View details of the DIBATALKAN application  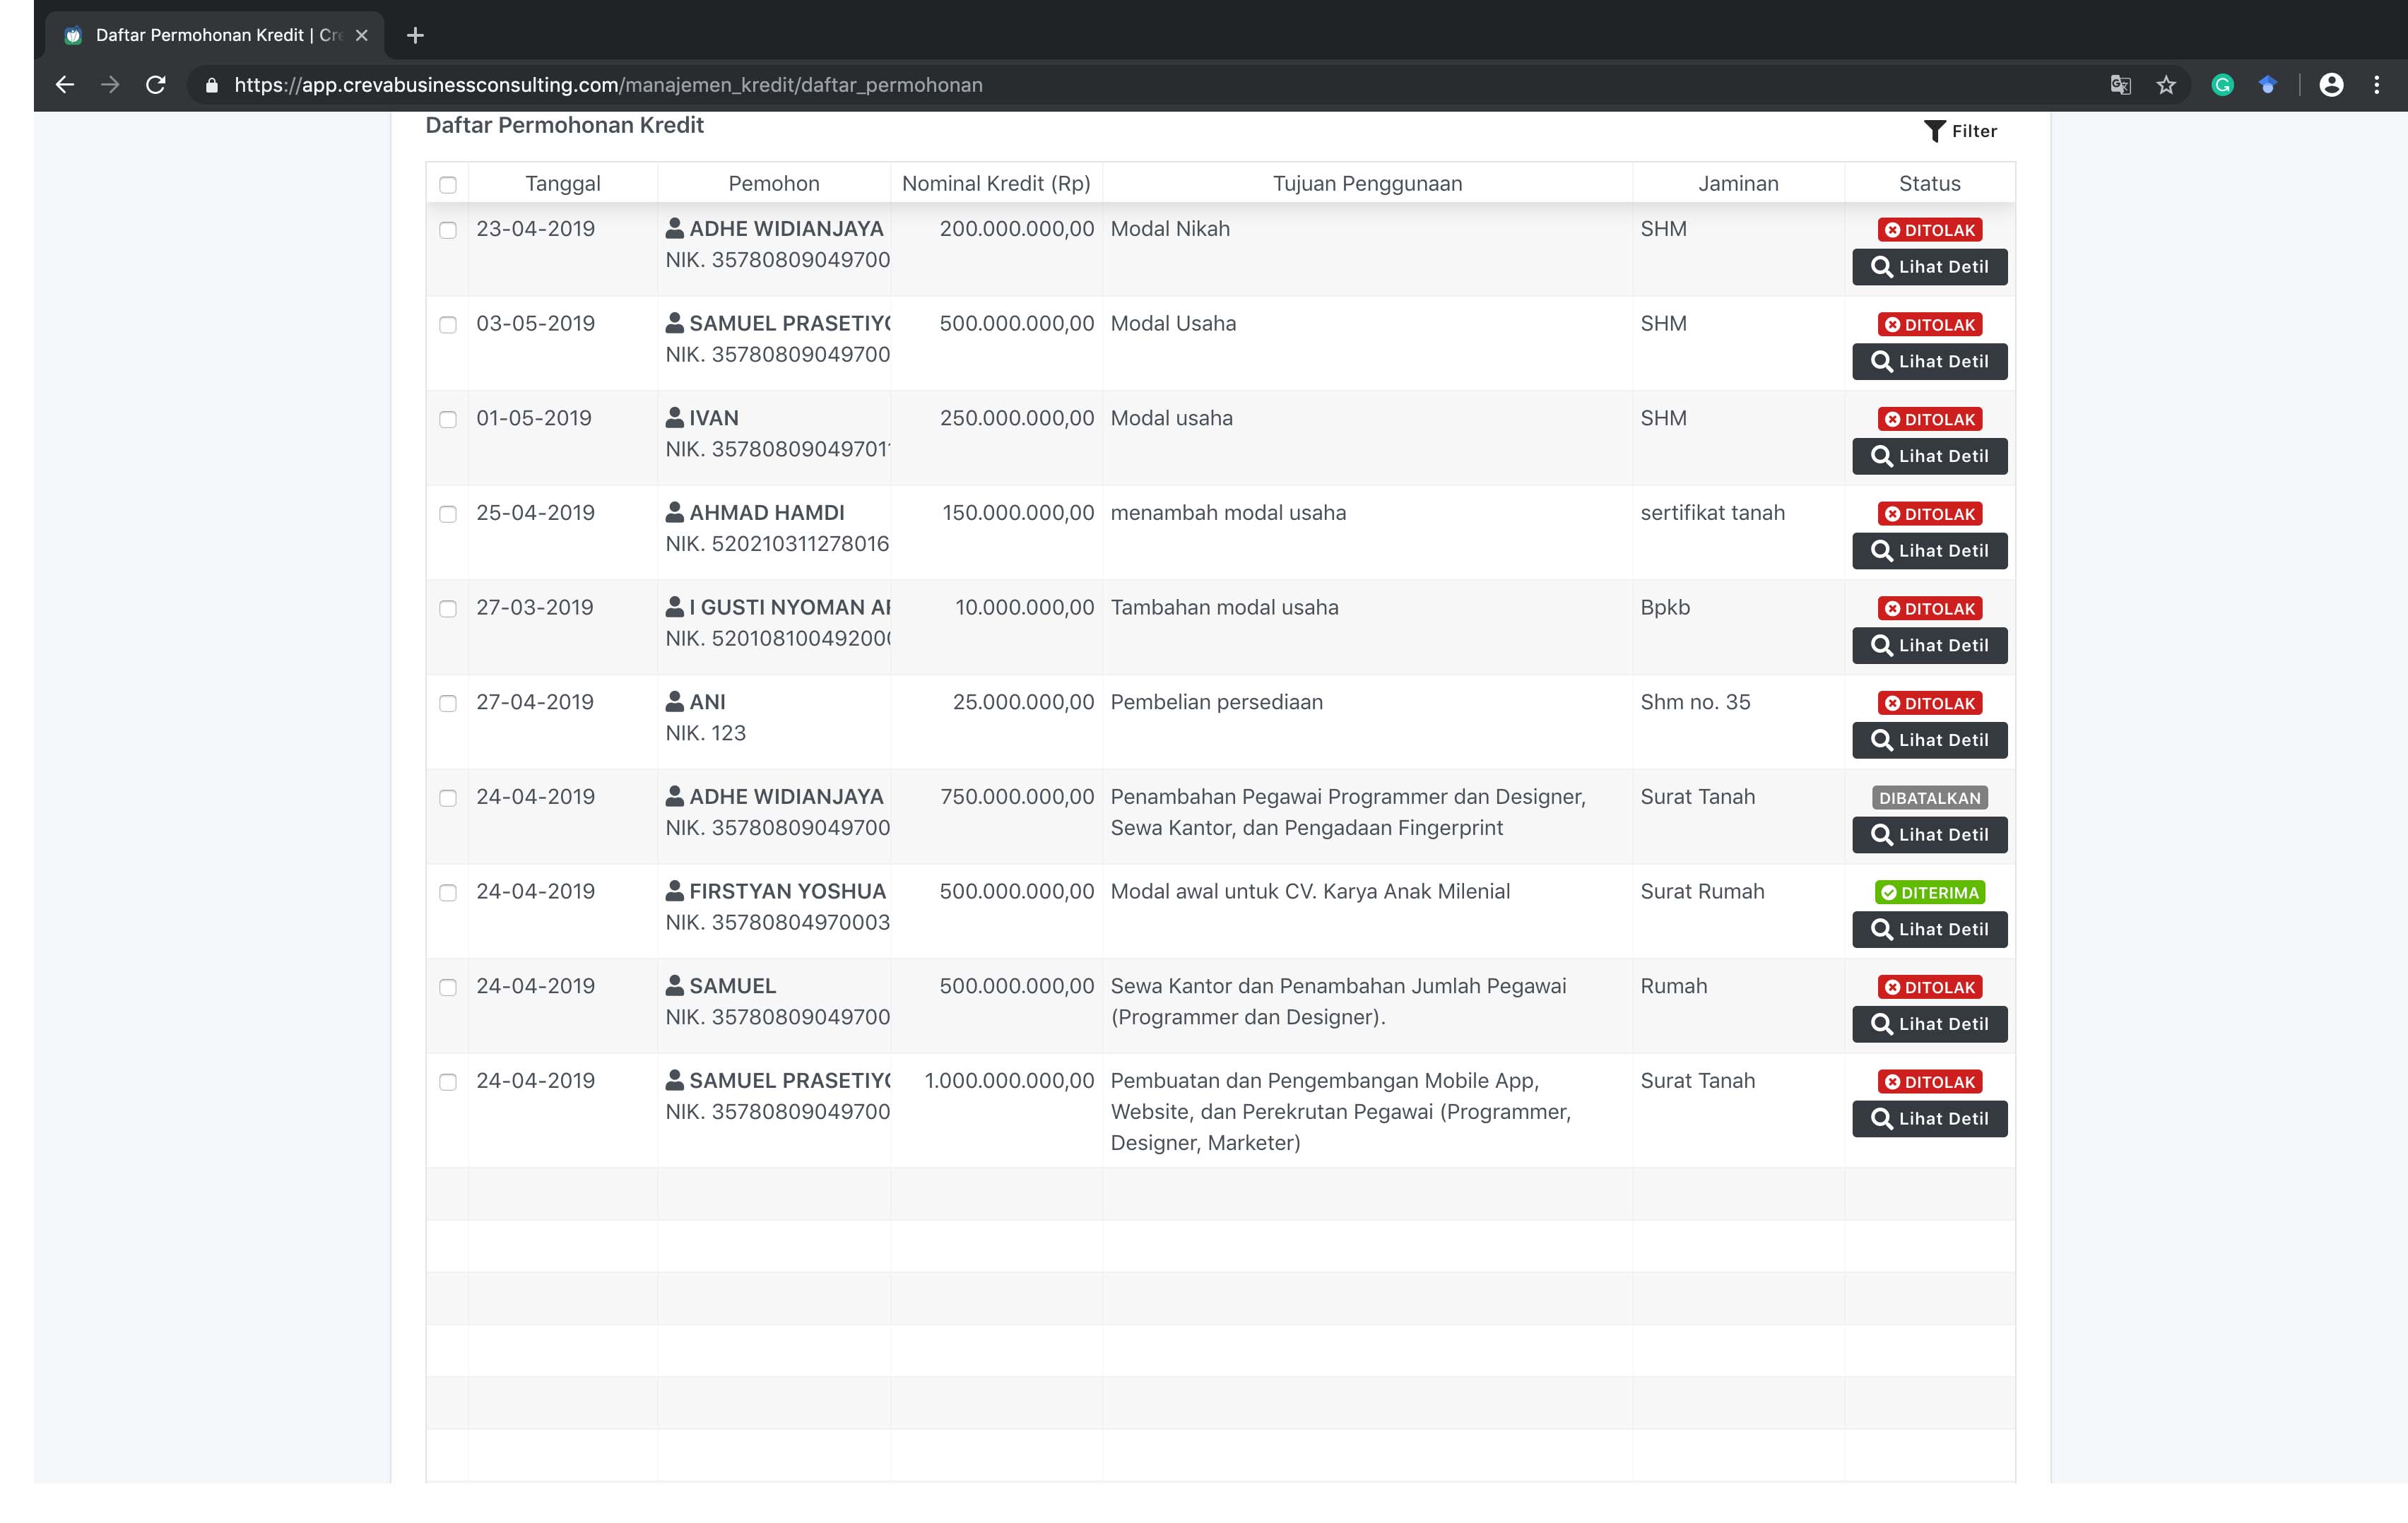pos(1929,835)
